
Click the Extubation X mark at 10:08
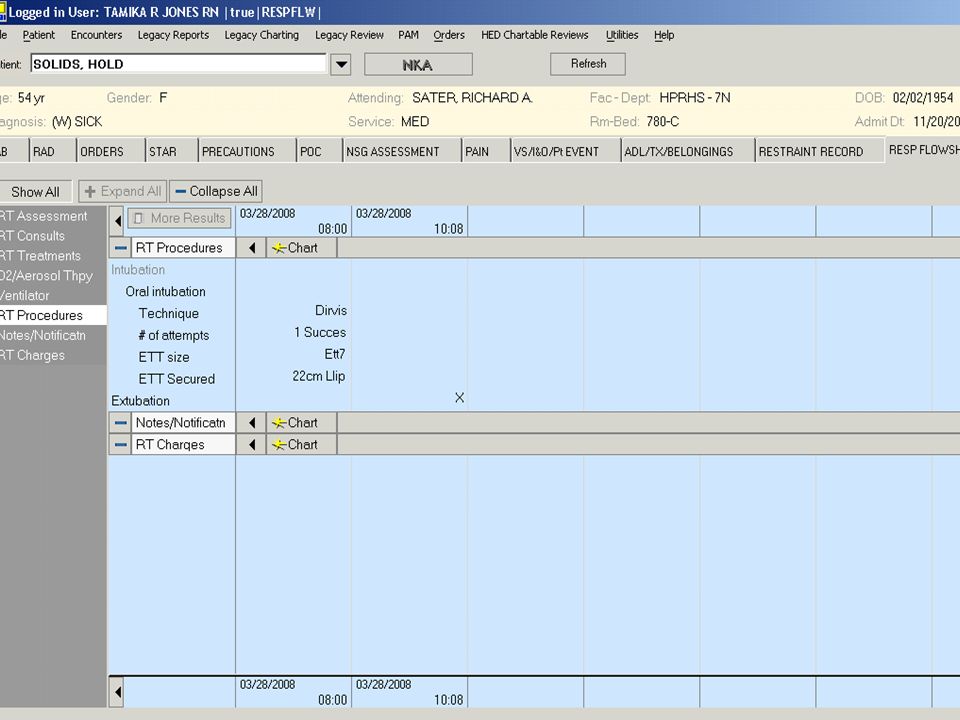click(459, 398)
